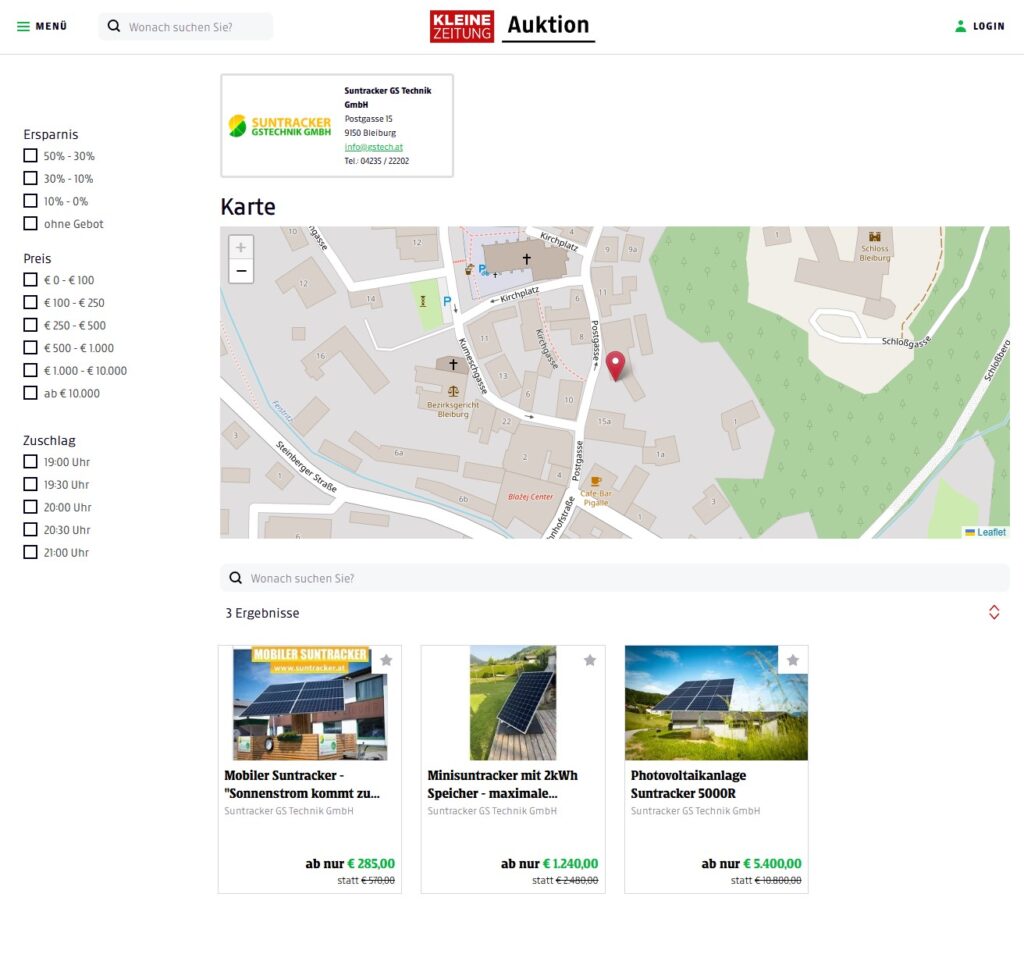Click the Kleine Zeitung logo
Viewport: 1024px width, 972px height.
[461, 26]
